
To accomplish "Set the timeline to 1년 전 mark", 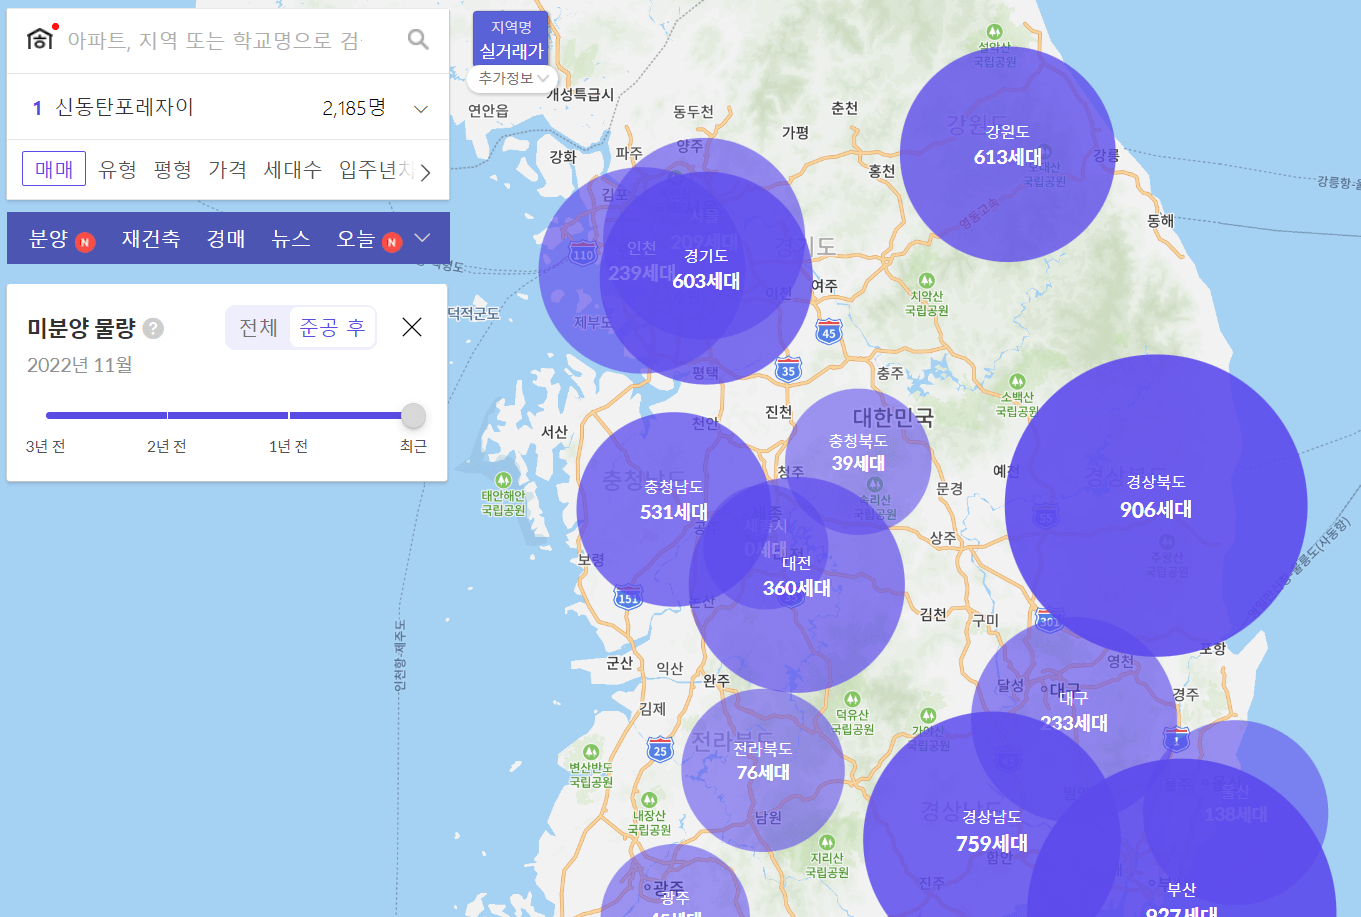I will (x=289, y=415).
